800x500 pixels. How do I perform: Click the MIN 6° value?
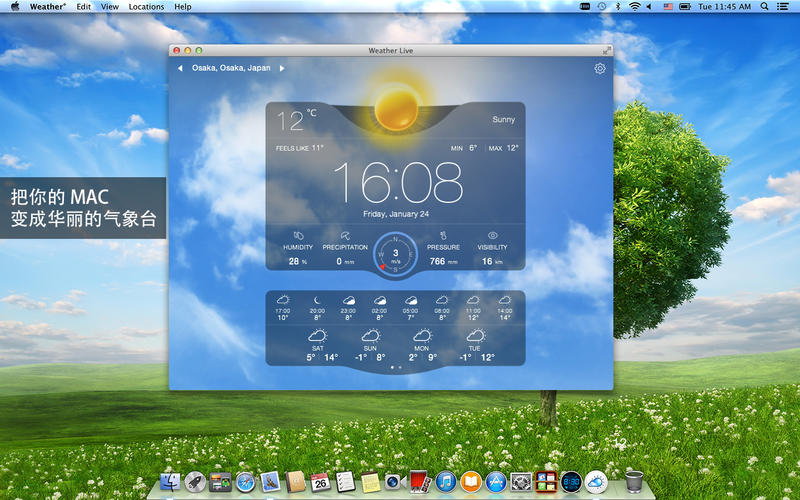[x=464, y=148]
